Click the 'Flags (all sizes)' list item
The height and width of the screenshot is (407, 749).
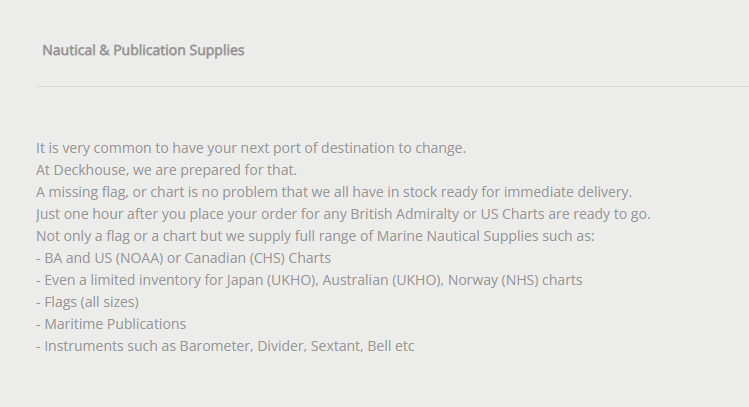pos(91,302)
